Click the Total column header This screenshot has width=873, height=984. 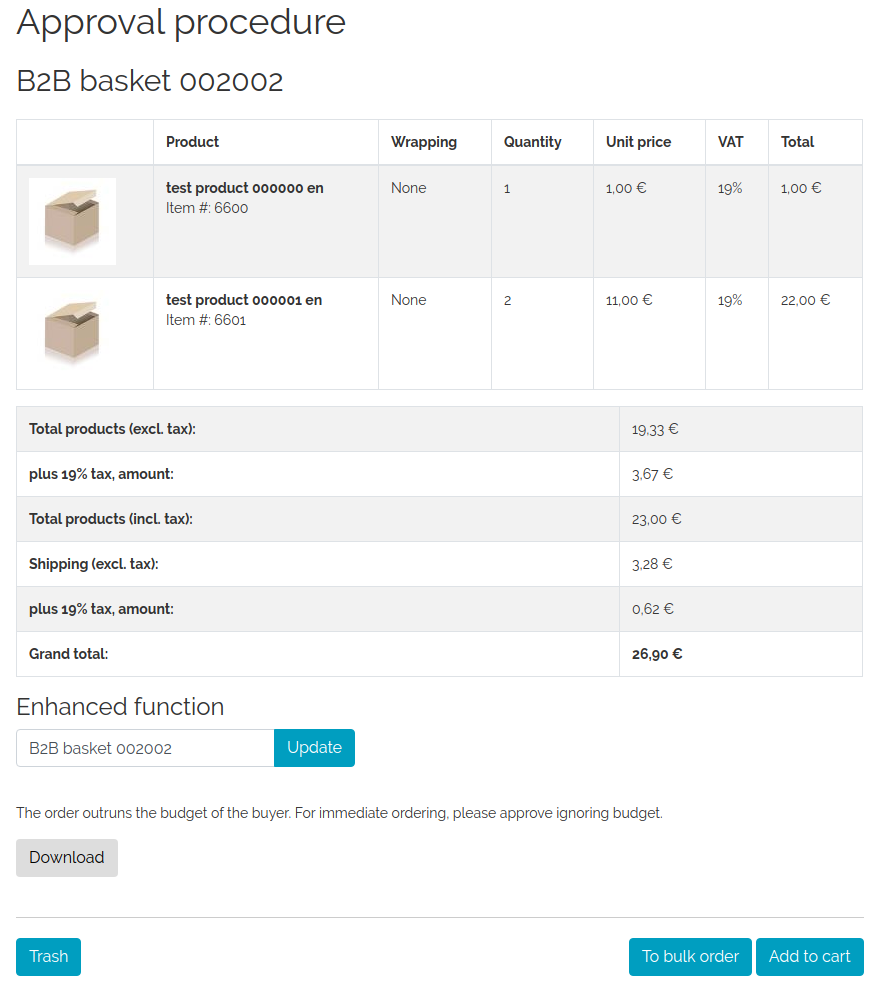798,142
